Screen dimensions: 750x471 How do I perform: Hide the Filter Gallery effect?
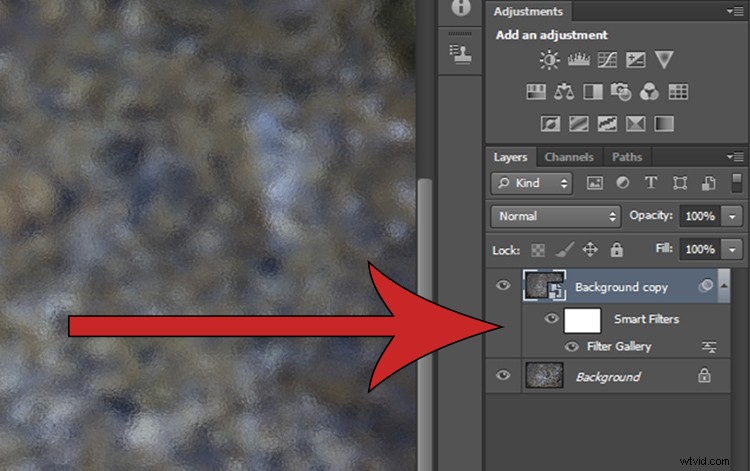coord(571,347)
